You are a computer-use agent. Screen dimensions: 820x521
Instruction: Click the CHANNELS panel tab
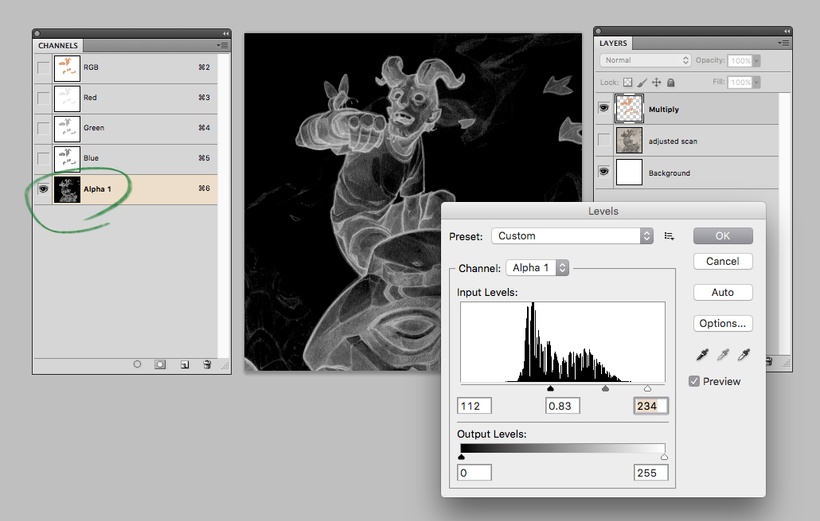click(x=57, y=45)
